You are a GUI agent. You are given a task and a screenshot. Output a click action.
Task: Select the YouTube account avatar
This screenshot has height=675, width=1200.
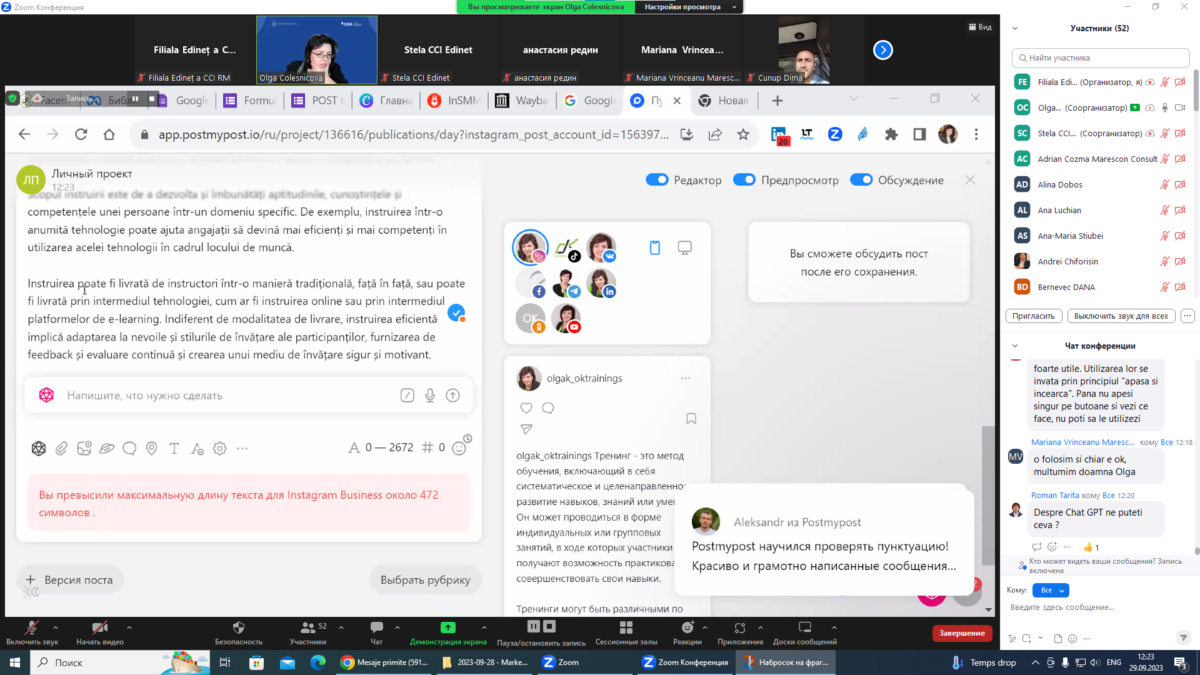(566, 319)
